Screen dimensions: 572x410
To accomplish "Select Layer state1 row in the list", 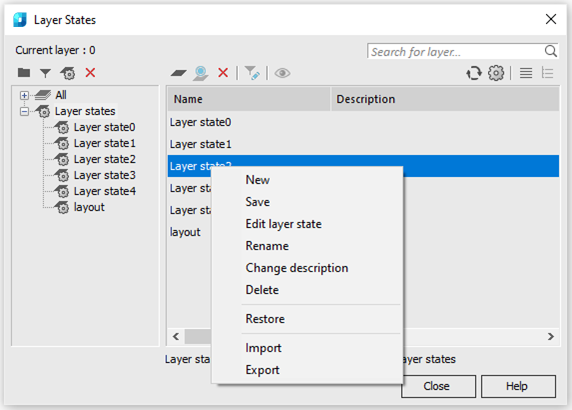I will (363, 144).
